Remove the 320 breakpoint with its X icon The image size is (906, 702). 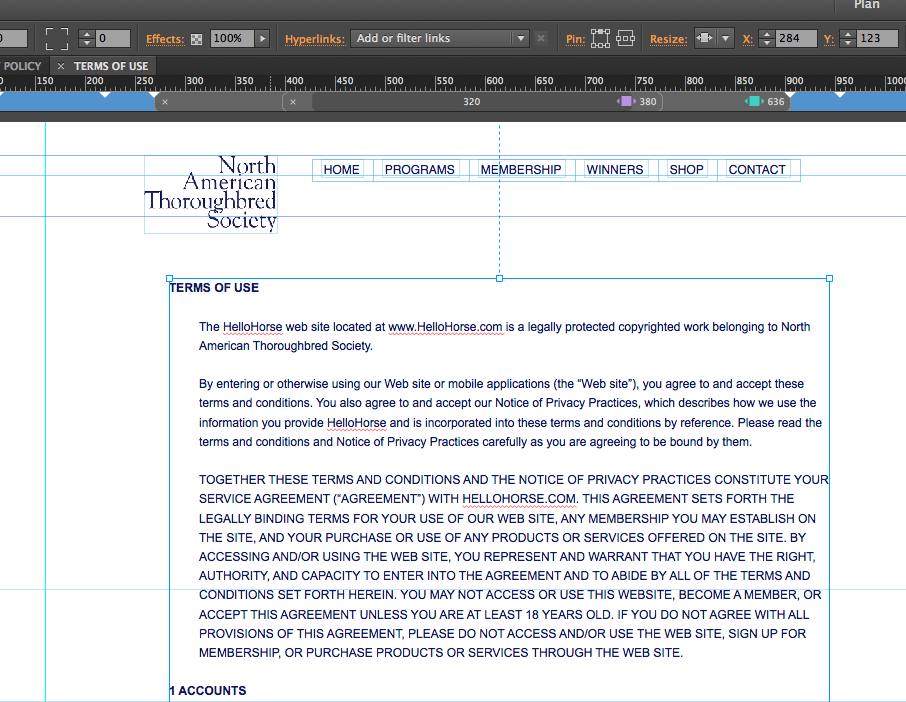293,102
